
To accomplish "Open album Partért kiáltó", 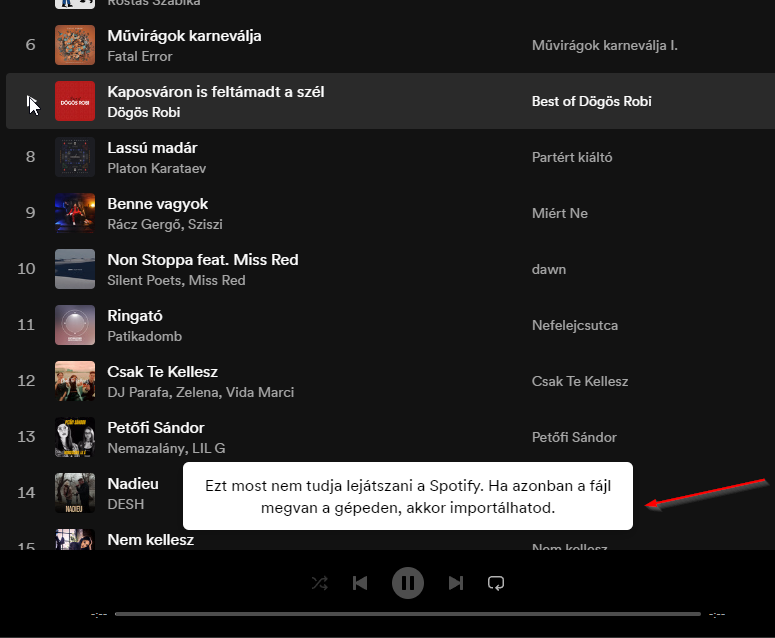I will 572,157.
